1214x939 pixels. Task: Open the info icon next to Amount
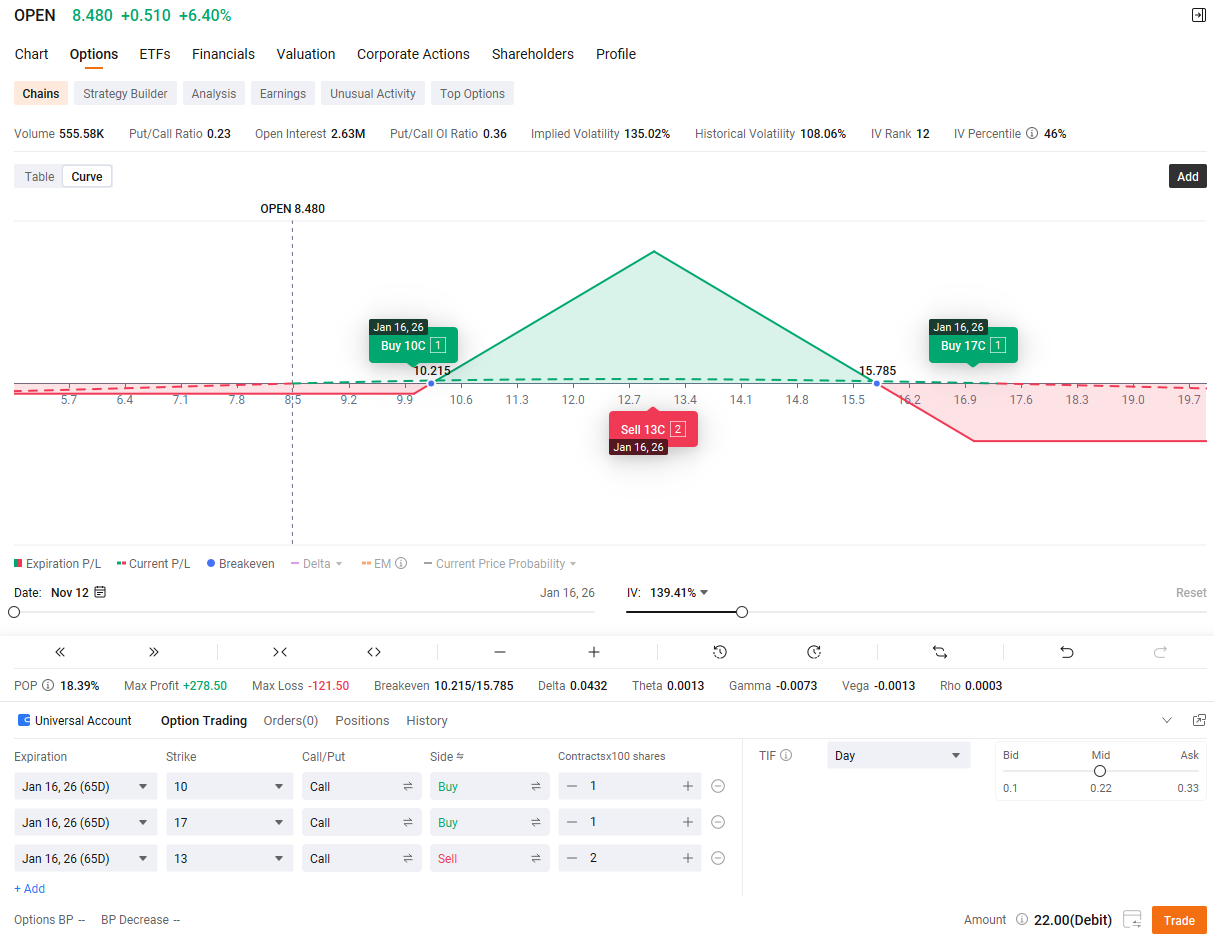[x=1022, y=919]
